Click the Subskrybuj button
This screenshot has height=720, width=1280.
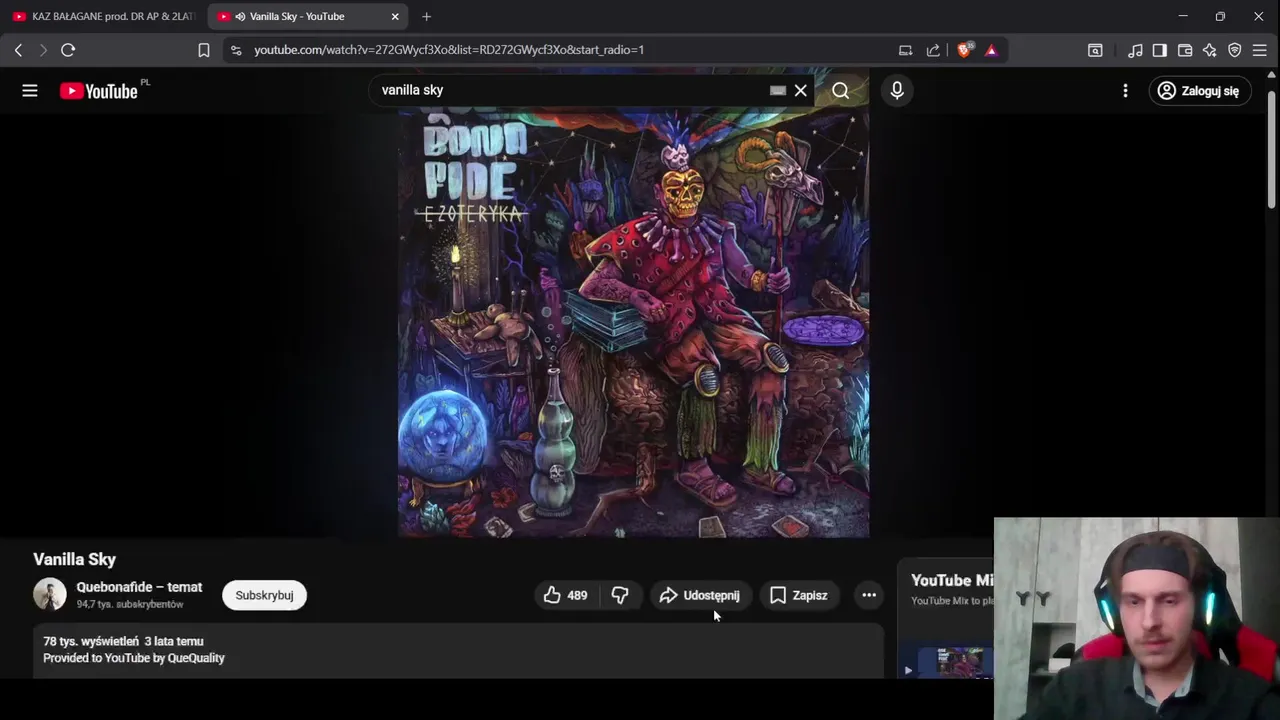[264, 595]
